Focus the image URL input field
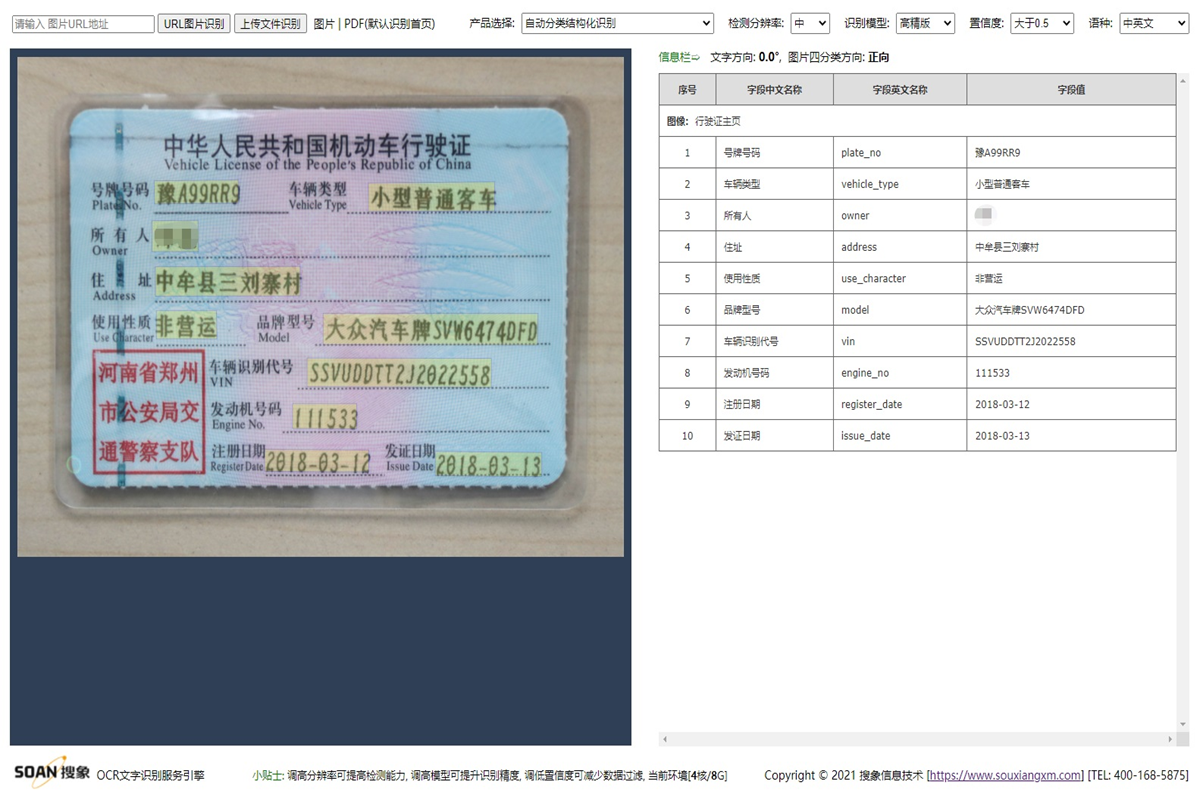The height and width of the screenshot is (800, 1200). (x=83, y=24)
